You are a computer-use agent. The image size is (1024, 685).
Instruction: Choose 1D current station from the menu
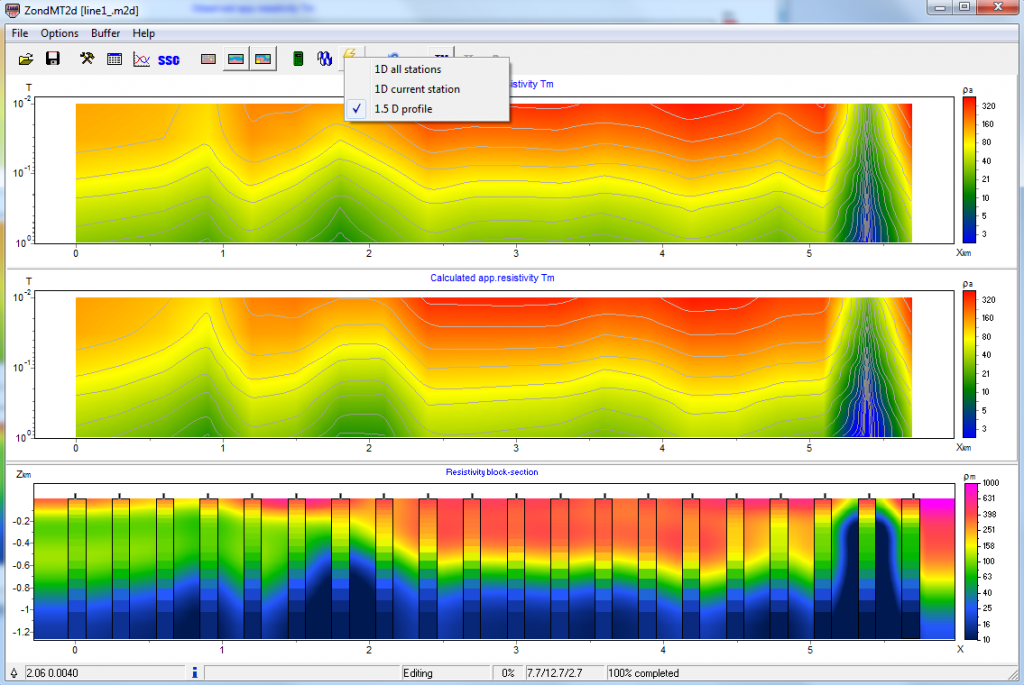pos(417,89)
